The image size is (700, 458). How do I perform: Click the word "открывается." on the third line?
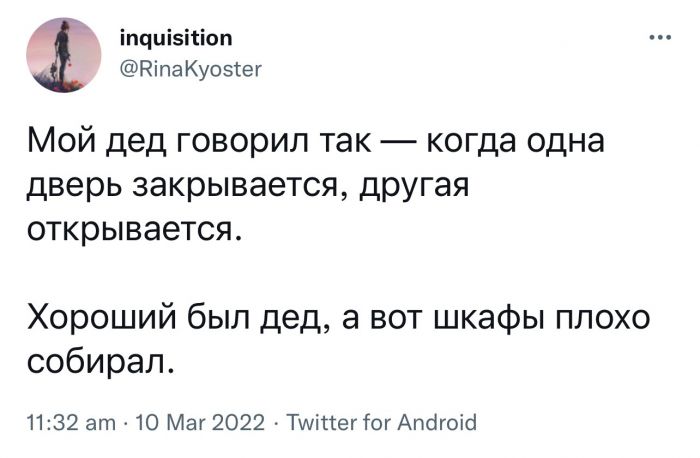point(133,230)
